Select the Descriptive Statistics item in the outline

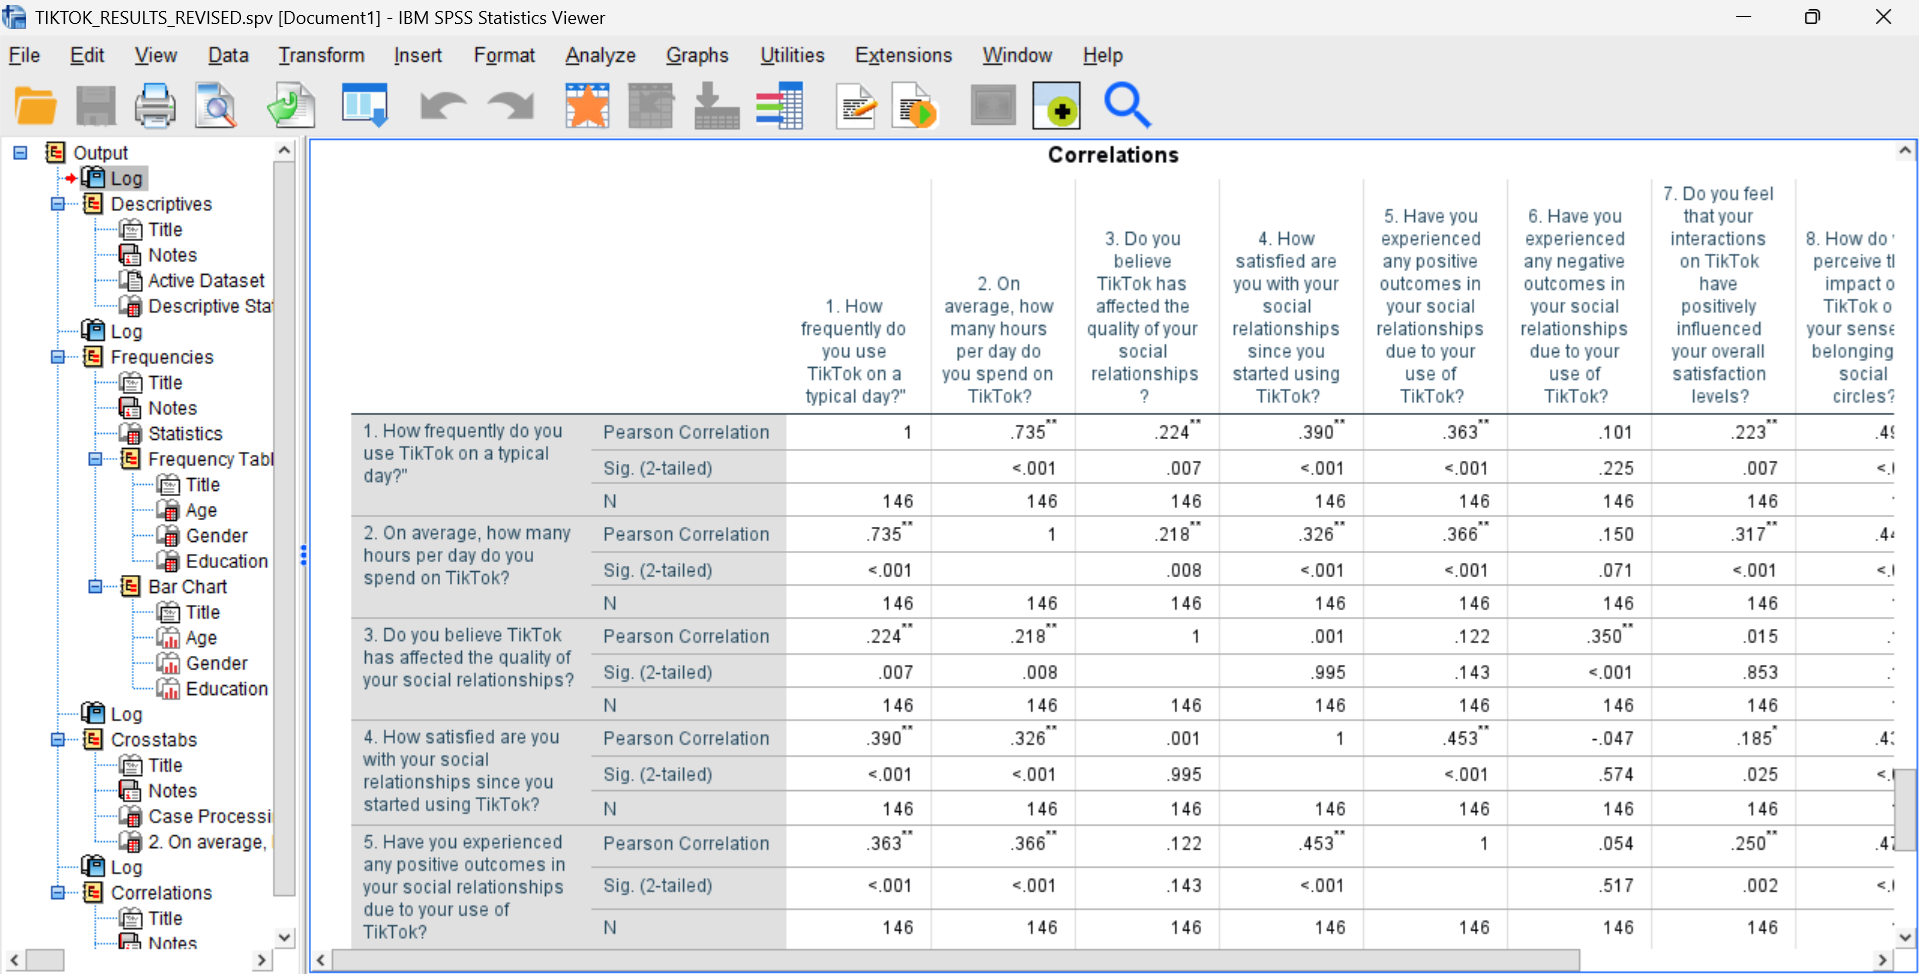coord(210,306)
